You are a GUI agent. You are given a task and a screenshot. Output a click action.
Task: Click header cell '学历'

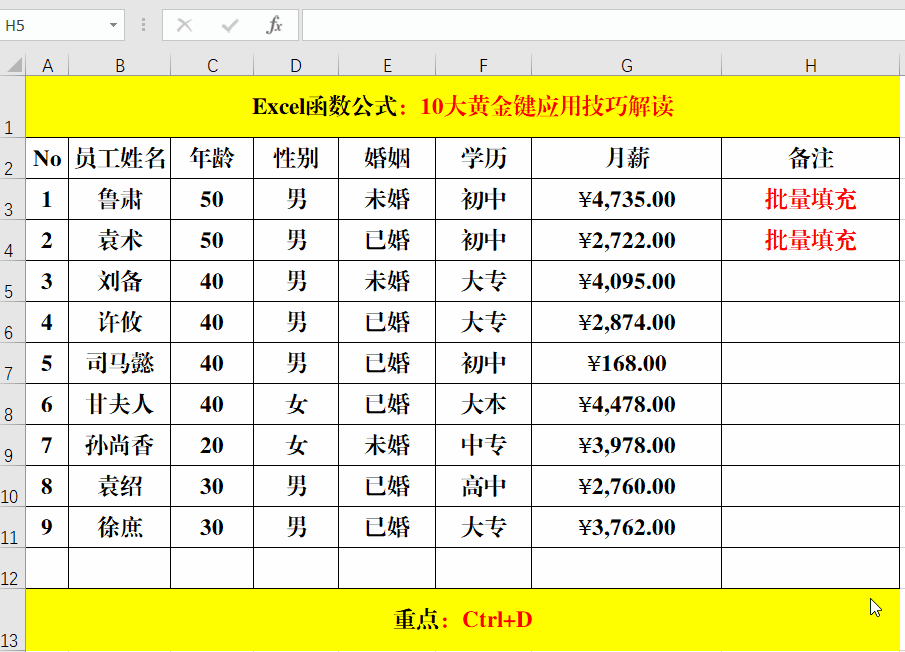coord(483,158)
